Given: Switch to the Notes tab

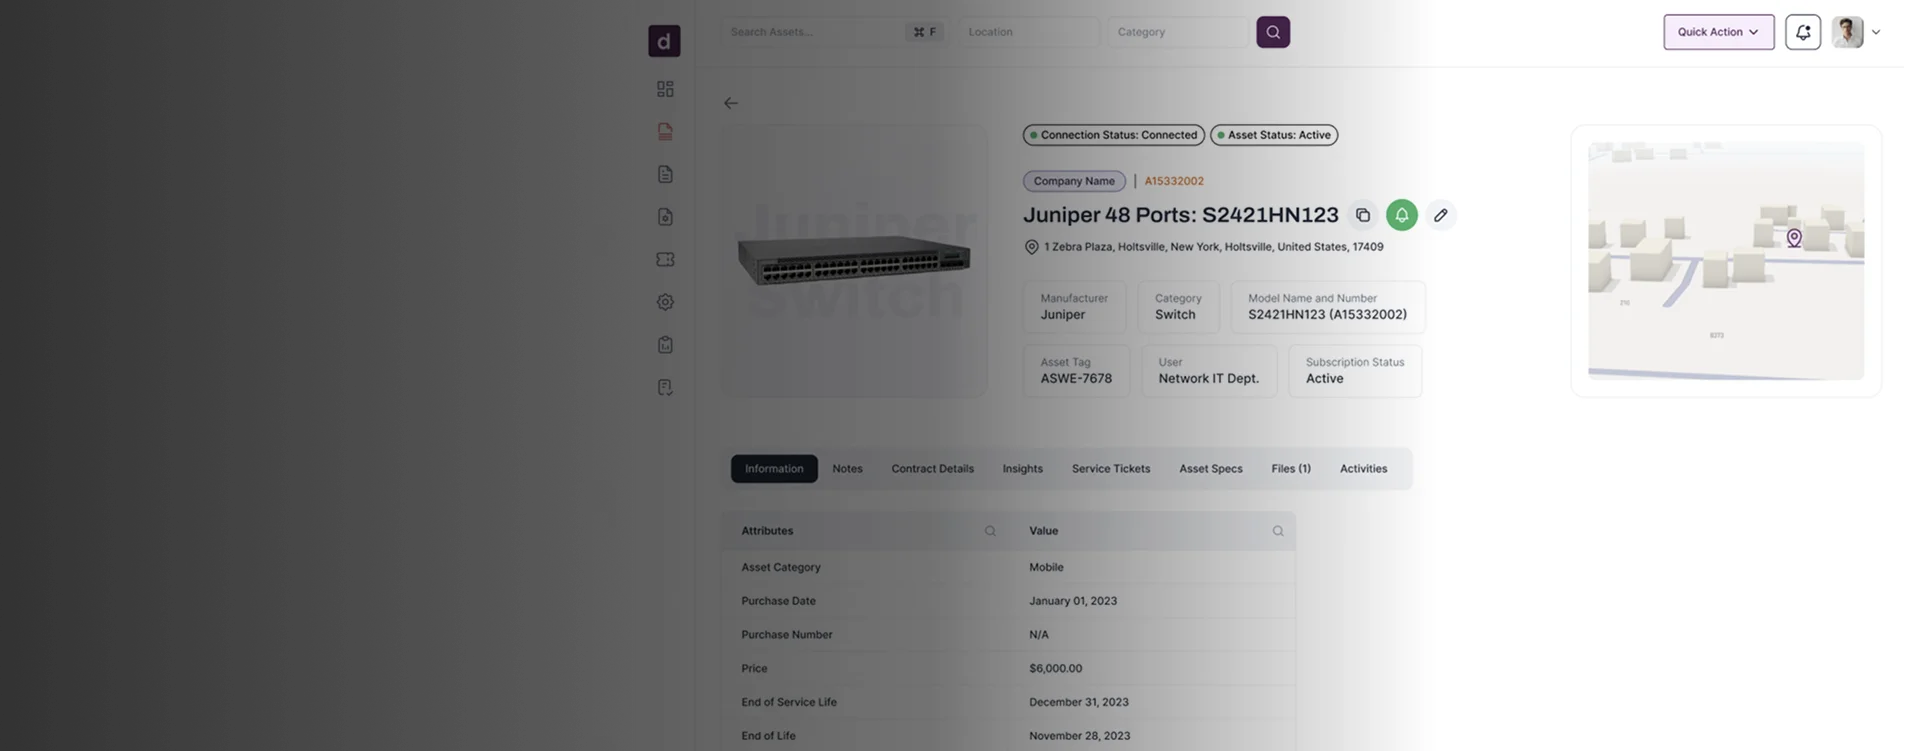Looking at the screenshot, I should click(847, 469).
